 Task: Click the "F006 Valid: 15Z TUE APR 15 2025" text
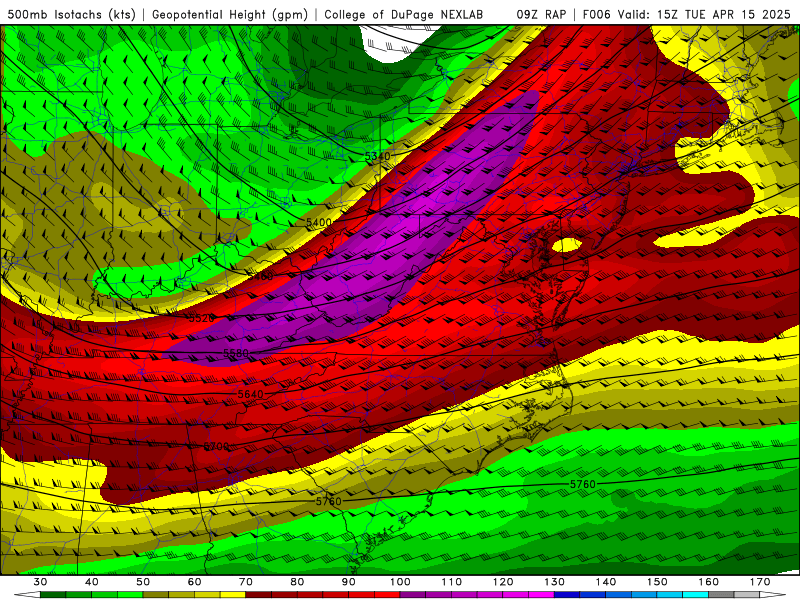coord(686,14)
